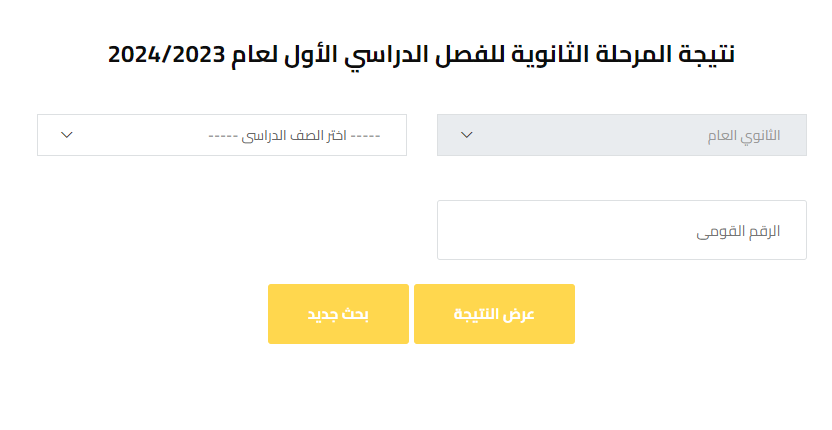Screen dimensions: 832x430
Task: Start a new search via بحث جديد
Action: [x=338, y=314]
